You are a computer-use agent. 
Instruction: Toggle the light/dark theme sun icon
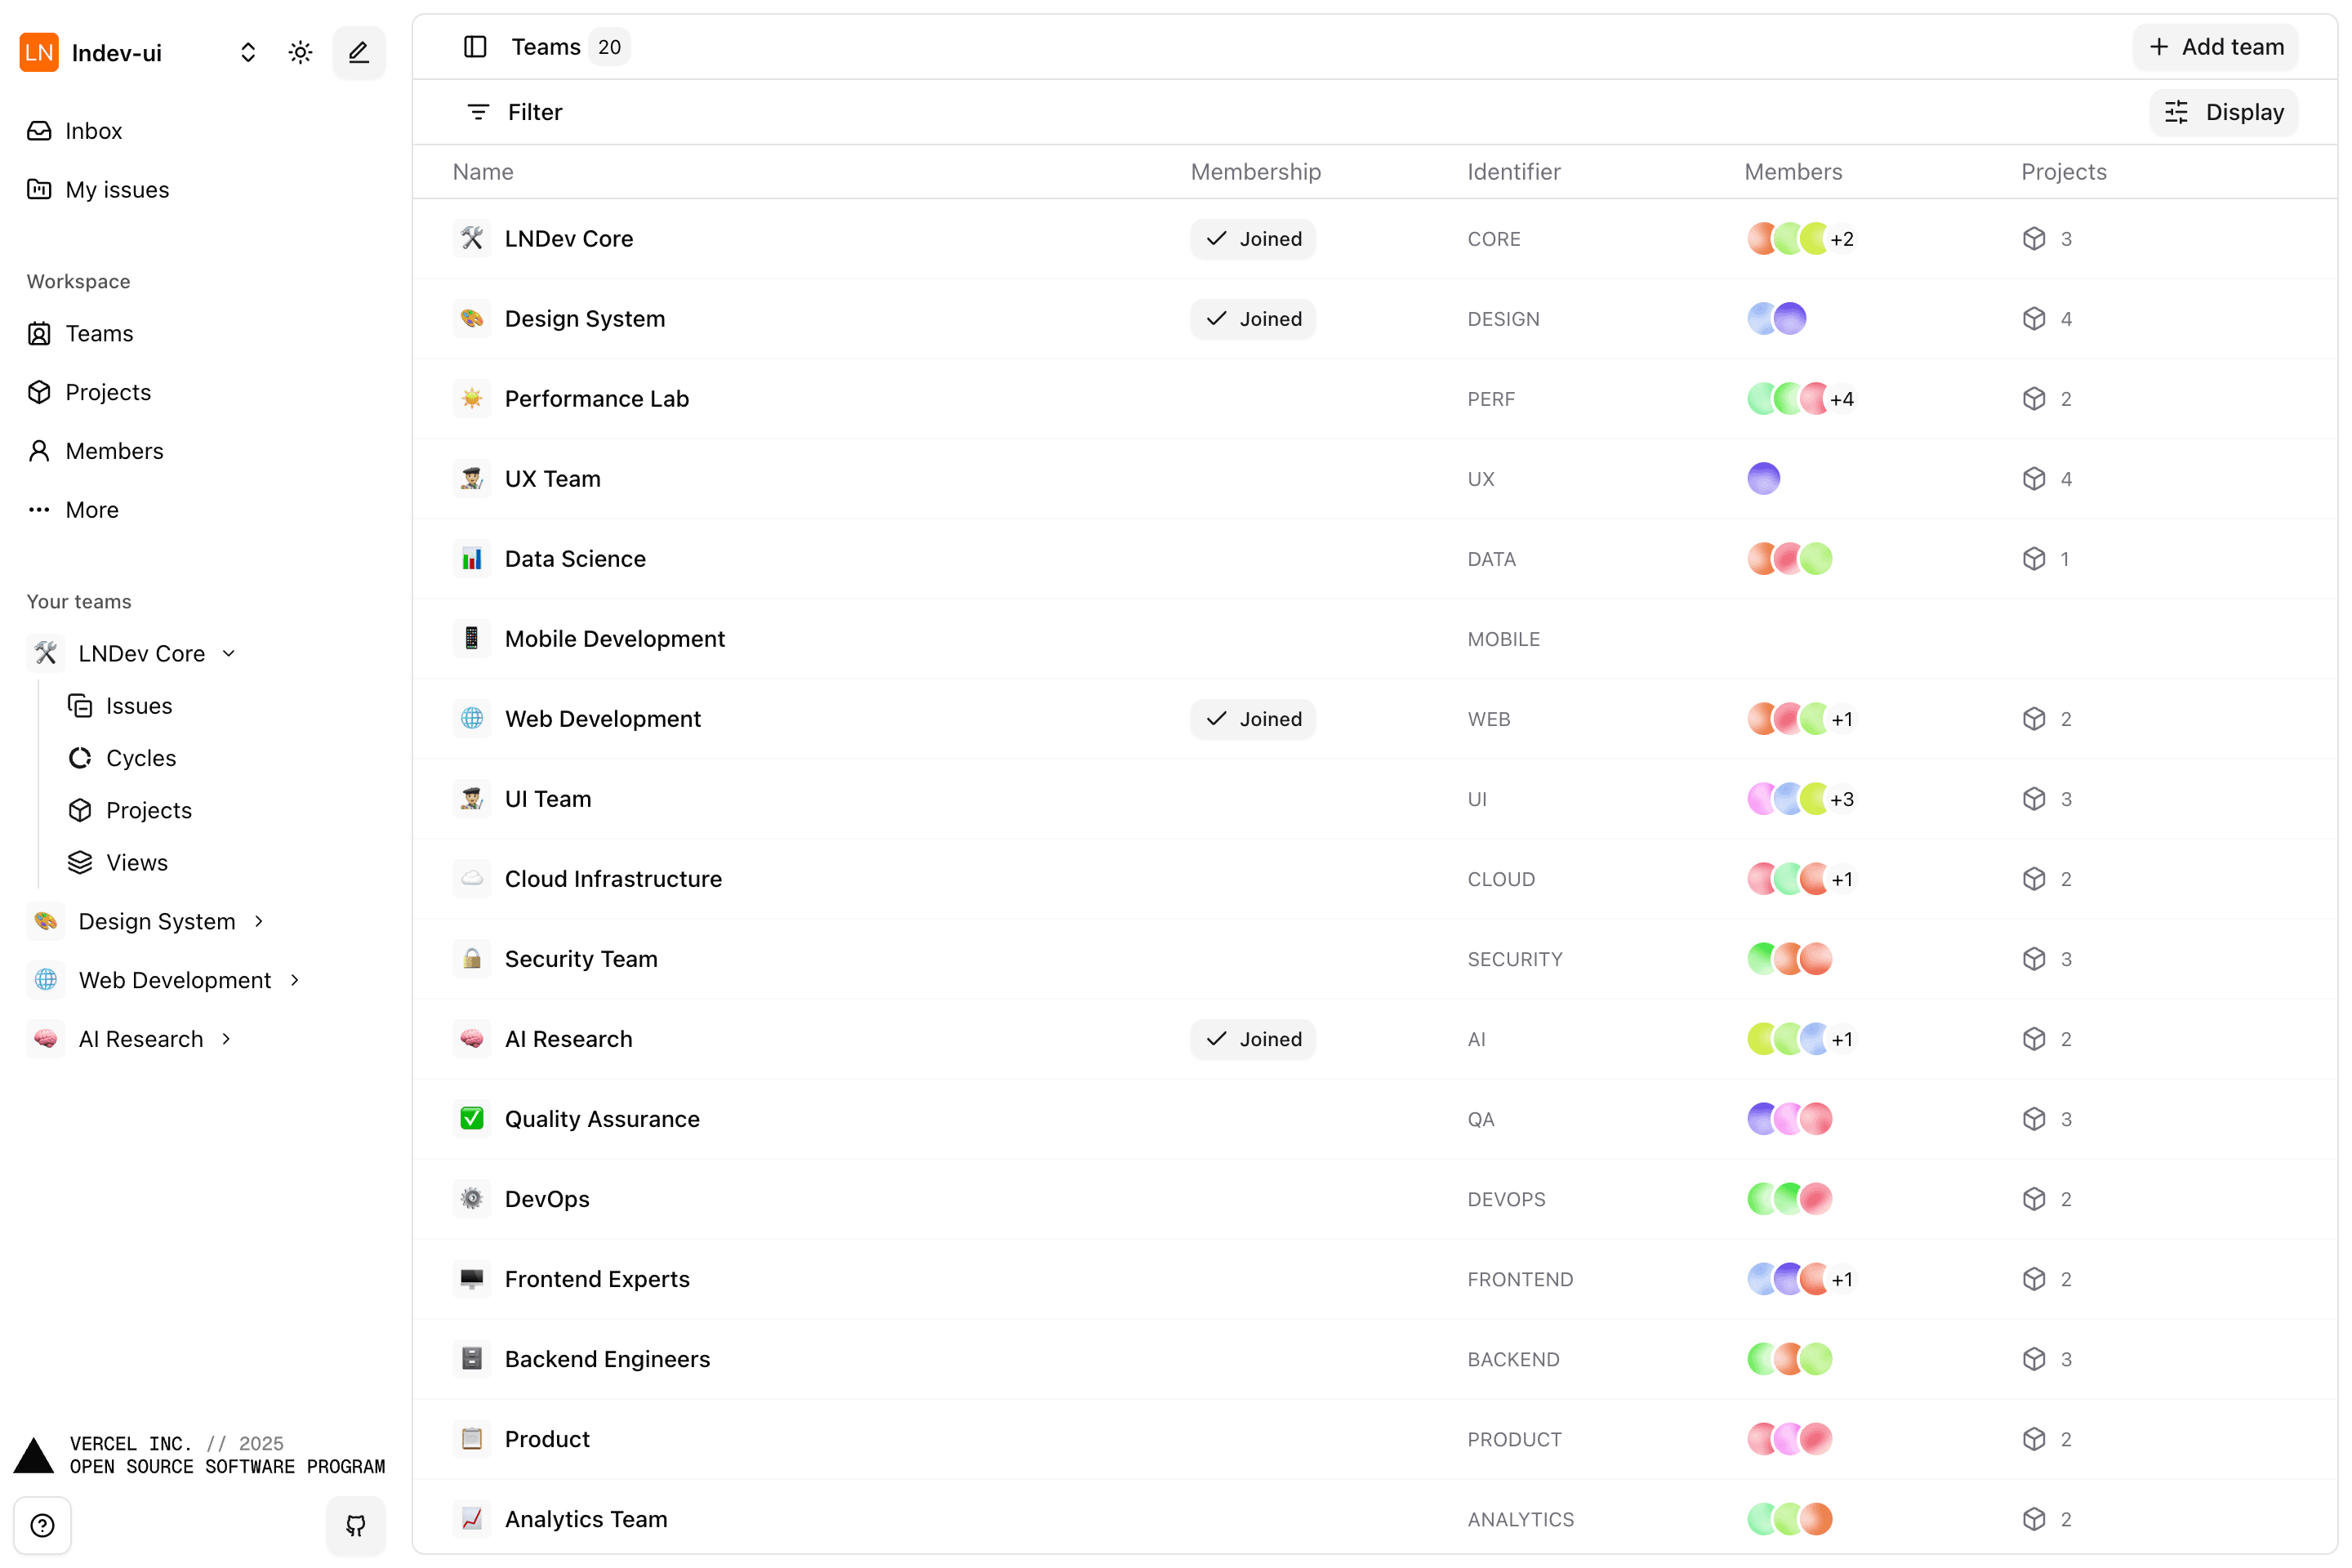pos(300,52)
